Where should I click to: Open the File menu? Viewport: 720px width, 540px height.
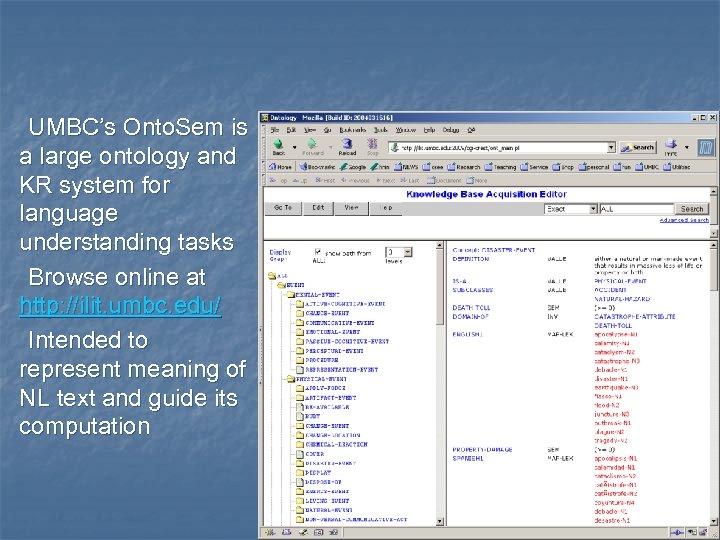pos(275,130)
